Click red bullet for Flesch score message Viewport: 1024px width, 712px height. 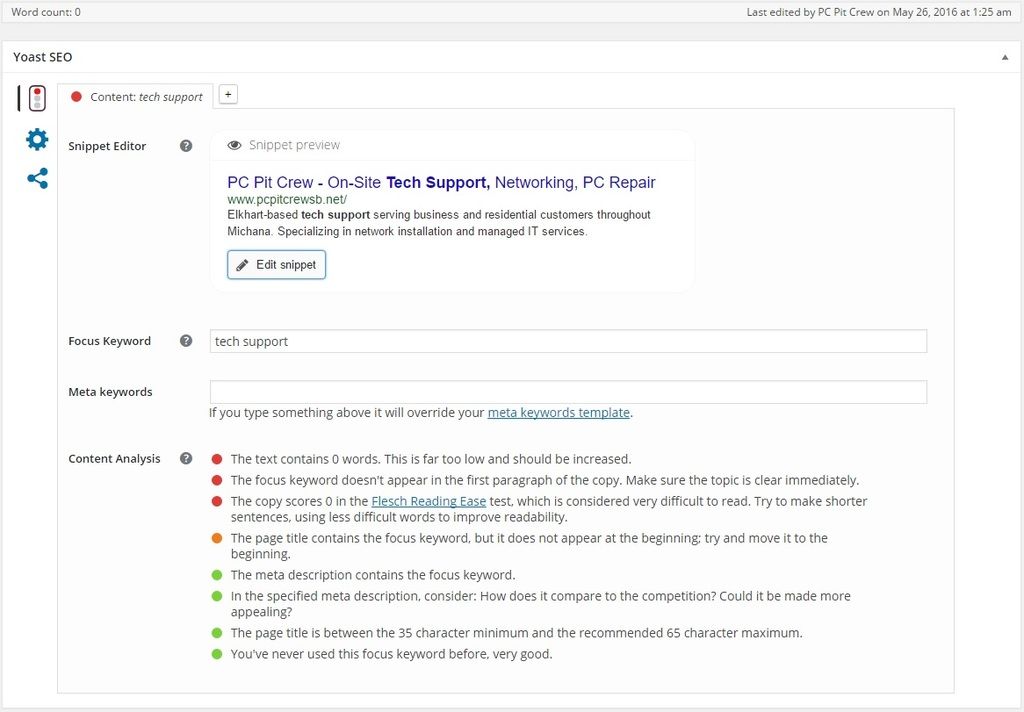217,501
